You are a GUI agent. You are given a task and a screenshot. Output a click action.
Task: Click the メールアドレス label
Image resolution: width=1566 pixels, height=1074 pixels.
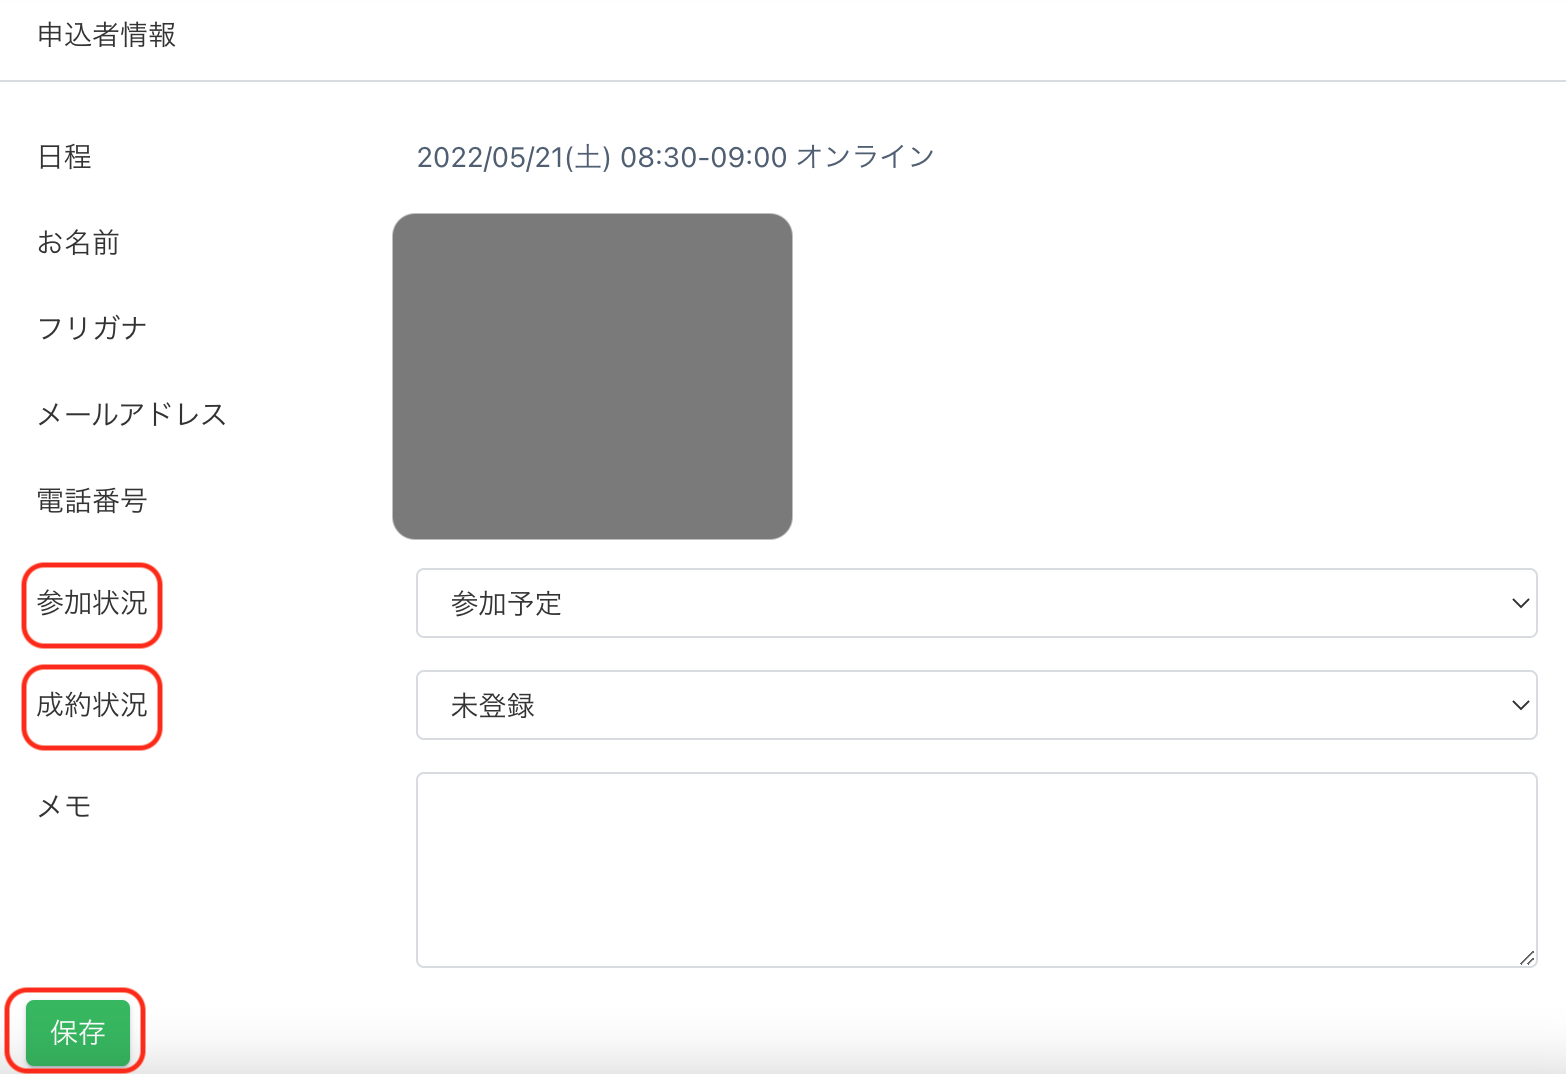[132, 414]
